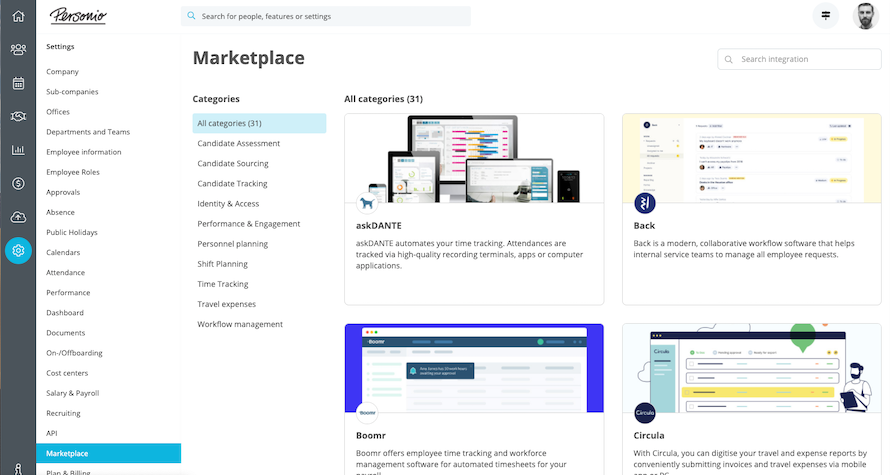Image resolution: width=890 pixels, height=475 pixels.
Task: Open Recruiting settings
Action: pos(63,413)
